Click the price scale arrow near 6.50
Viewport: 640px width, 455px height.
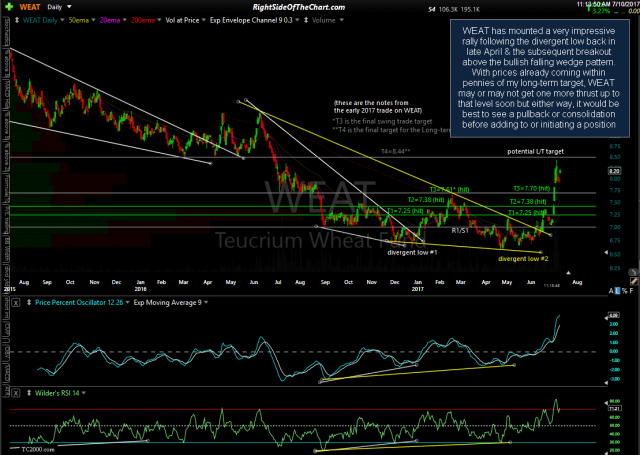pos(606,253)
